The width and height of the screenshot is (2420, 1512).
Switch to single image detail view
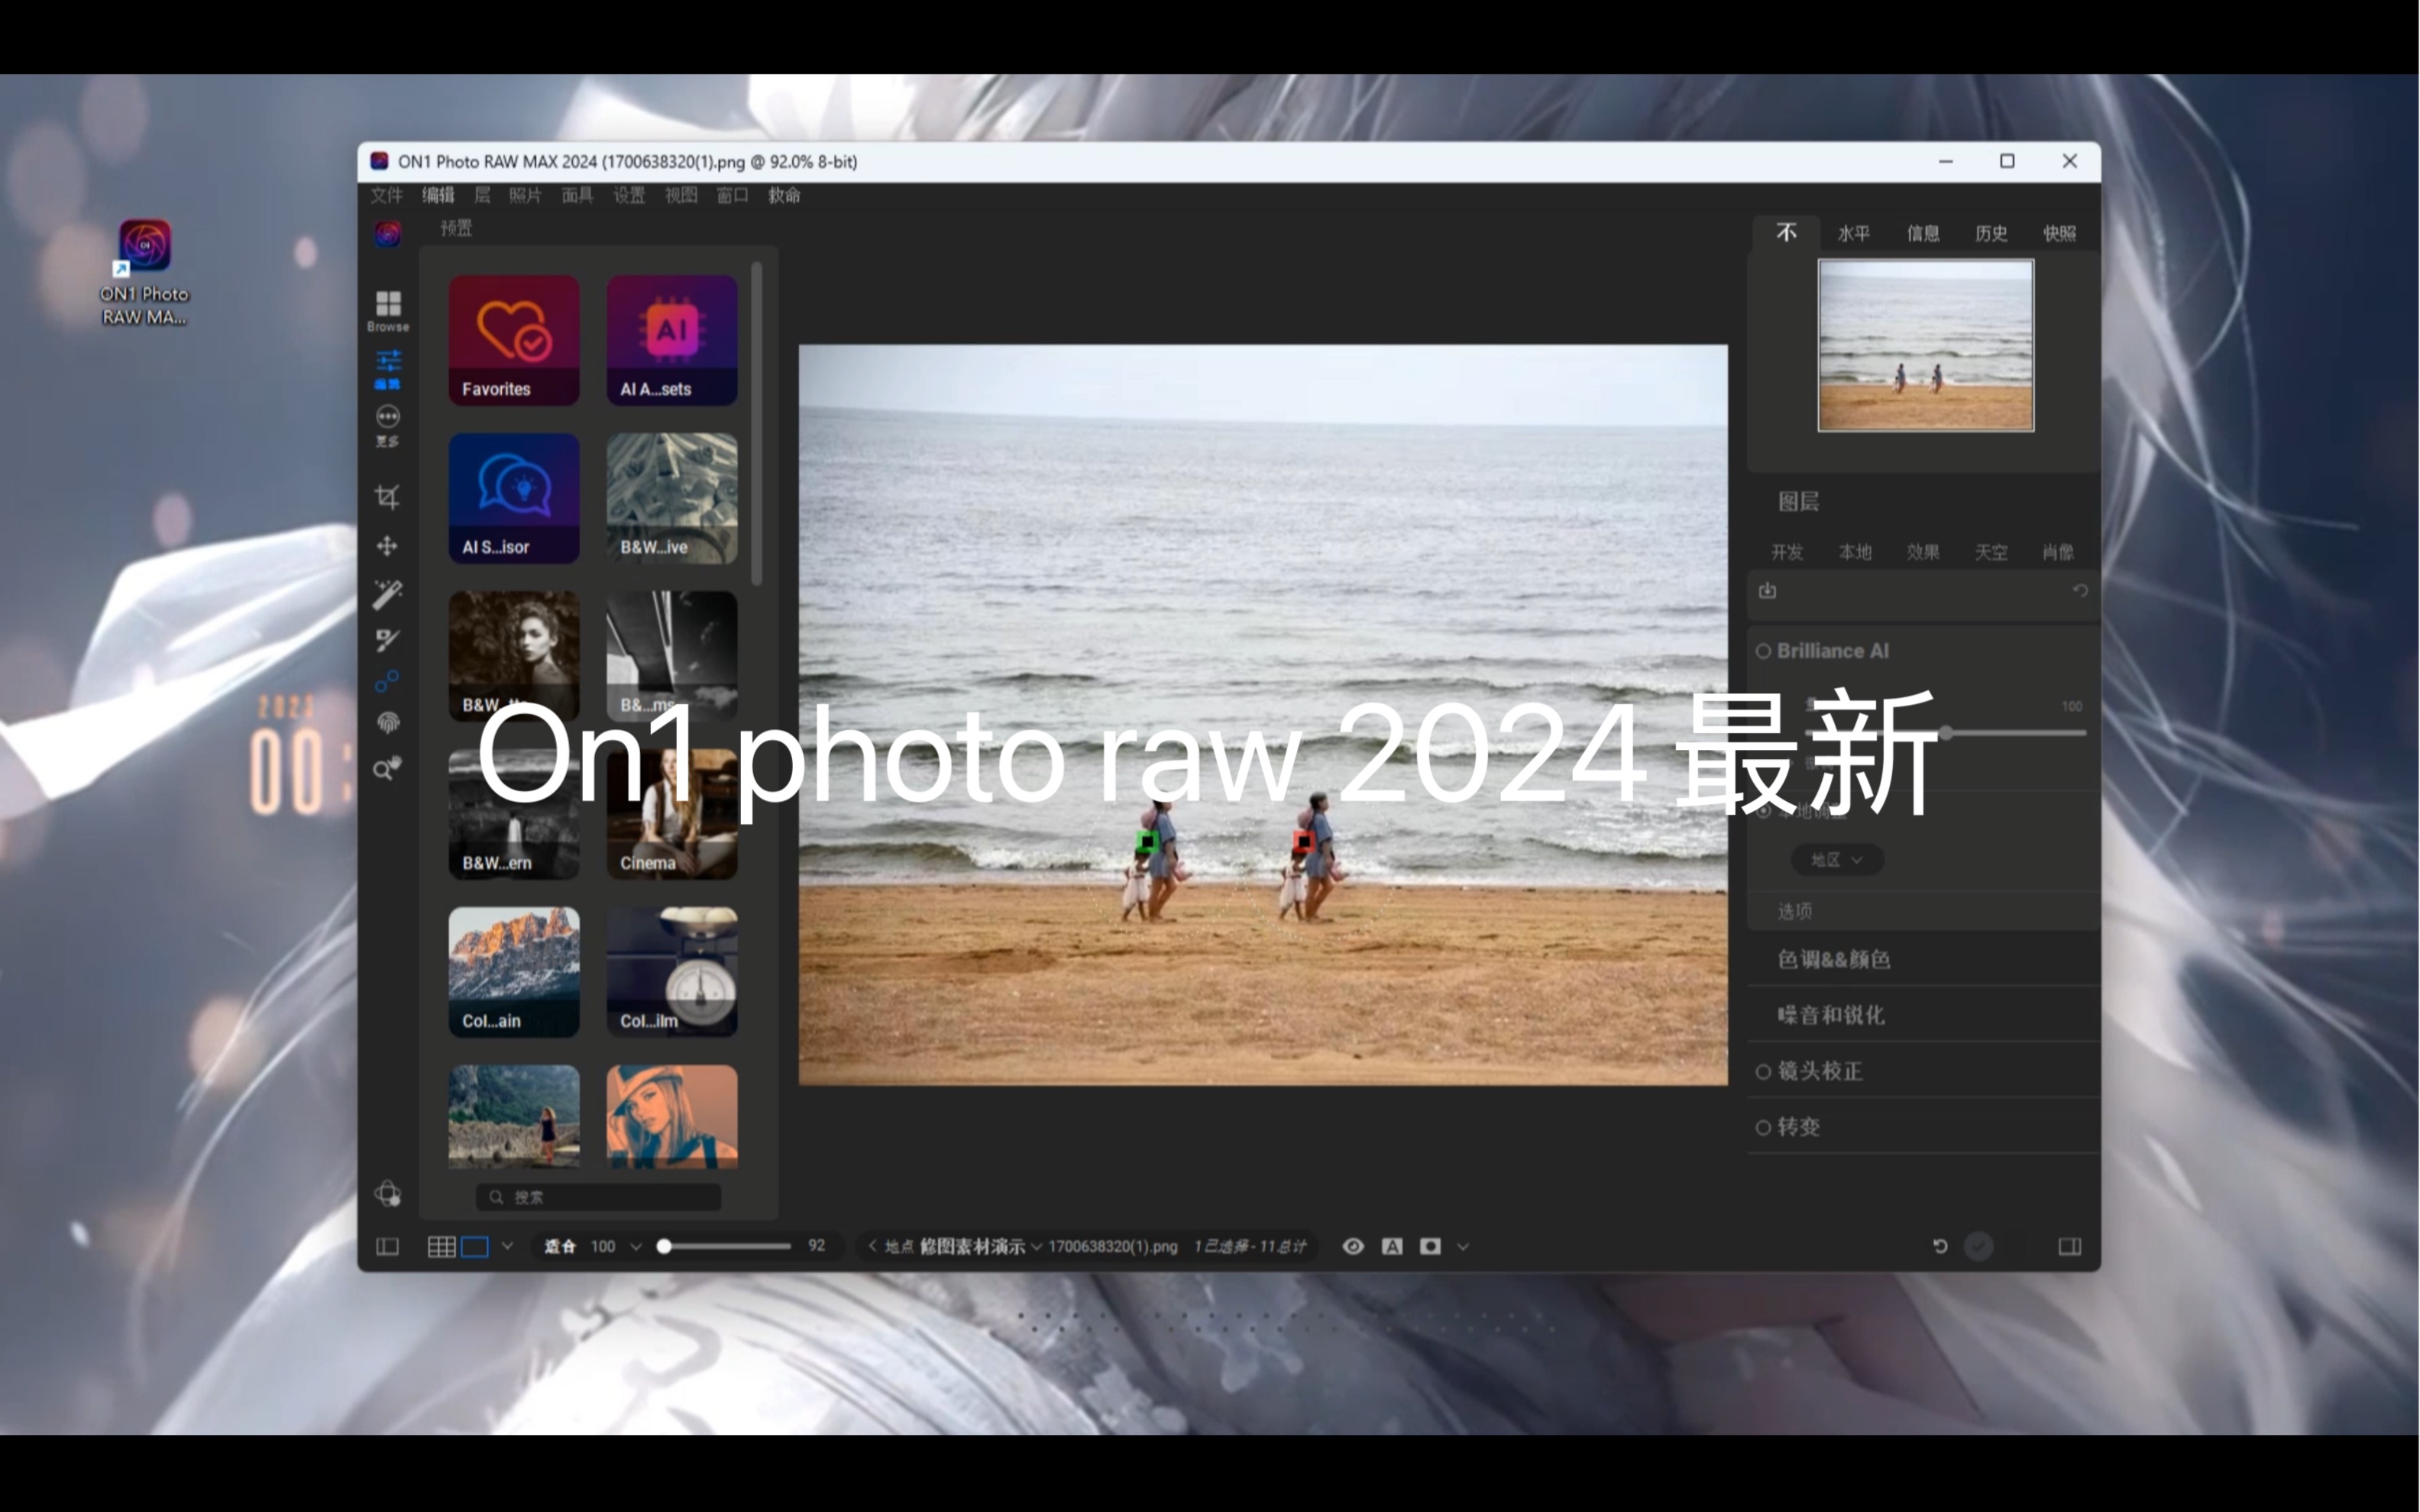point(475,1246)
